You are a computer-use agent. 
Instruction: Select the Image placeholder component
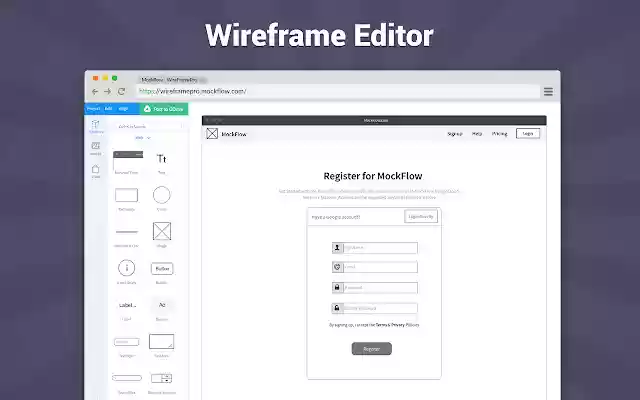click(162, 234)
